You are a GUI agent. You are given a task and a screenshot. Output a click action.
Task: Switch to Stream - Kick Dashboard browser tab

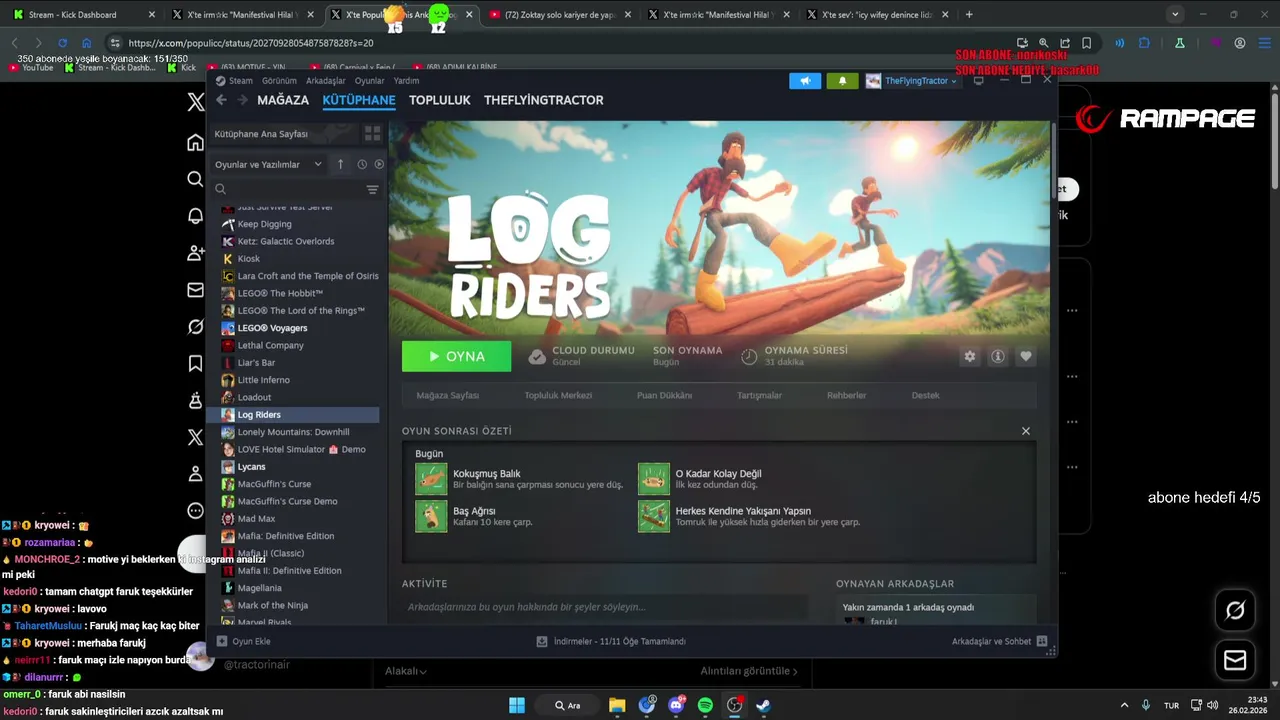(83, 14)
